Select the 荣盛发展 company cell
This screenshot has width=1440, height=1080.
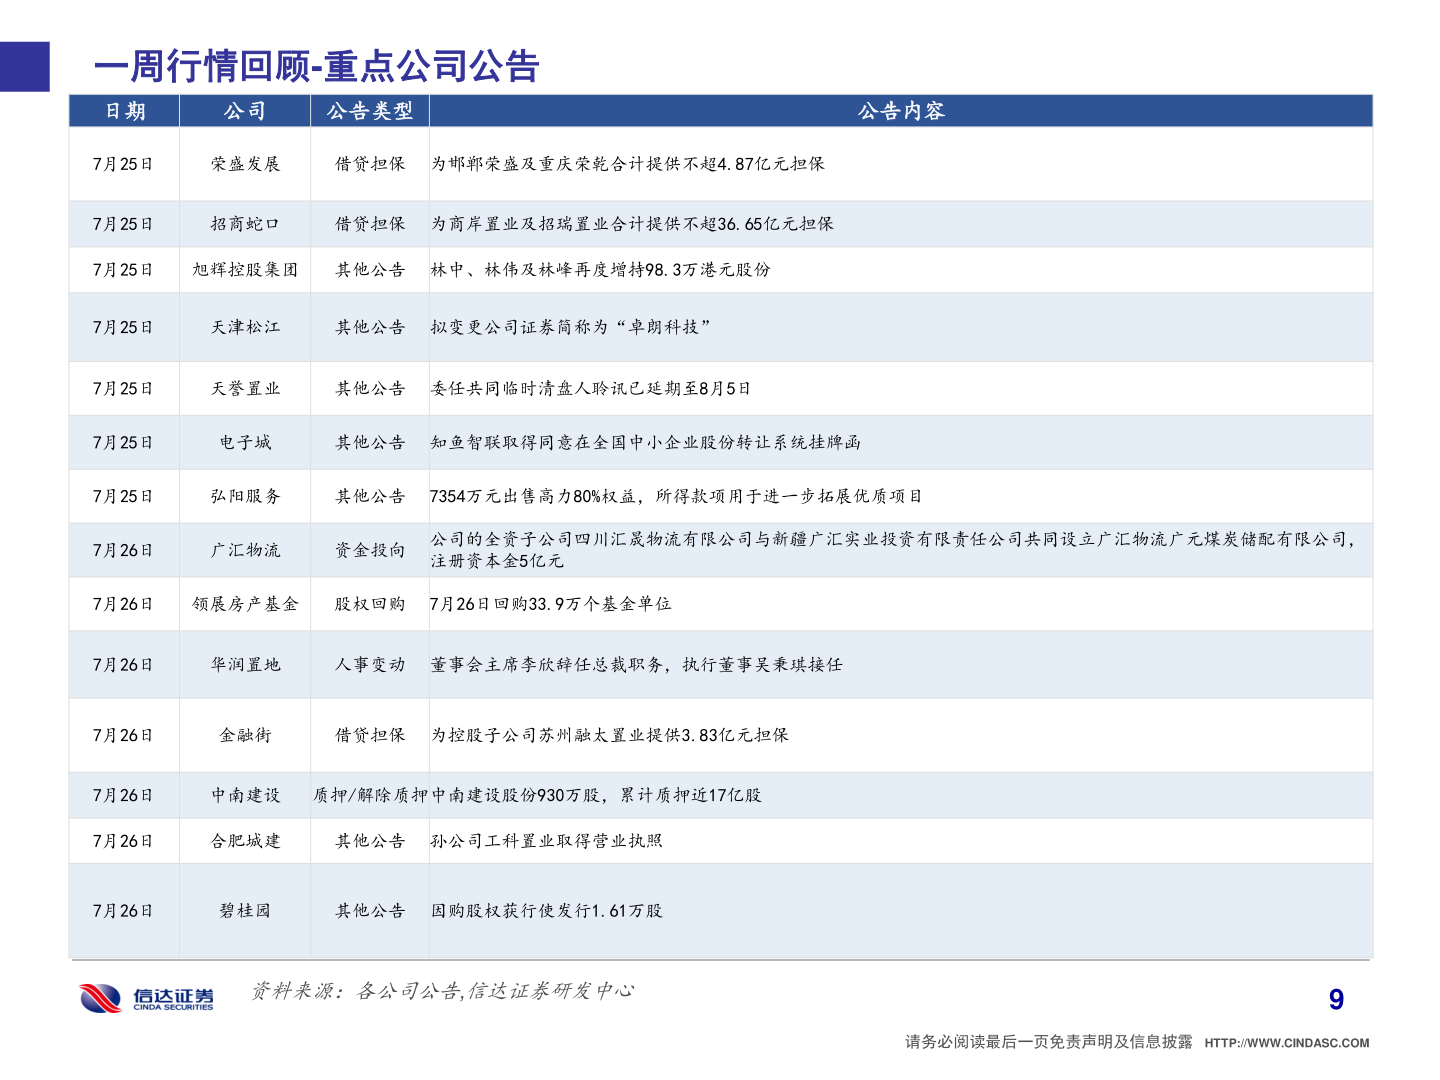click(x=243, y=163)
